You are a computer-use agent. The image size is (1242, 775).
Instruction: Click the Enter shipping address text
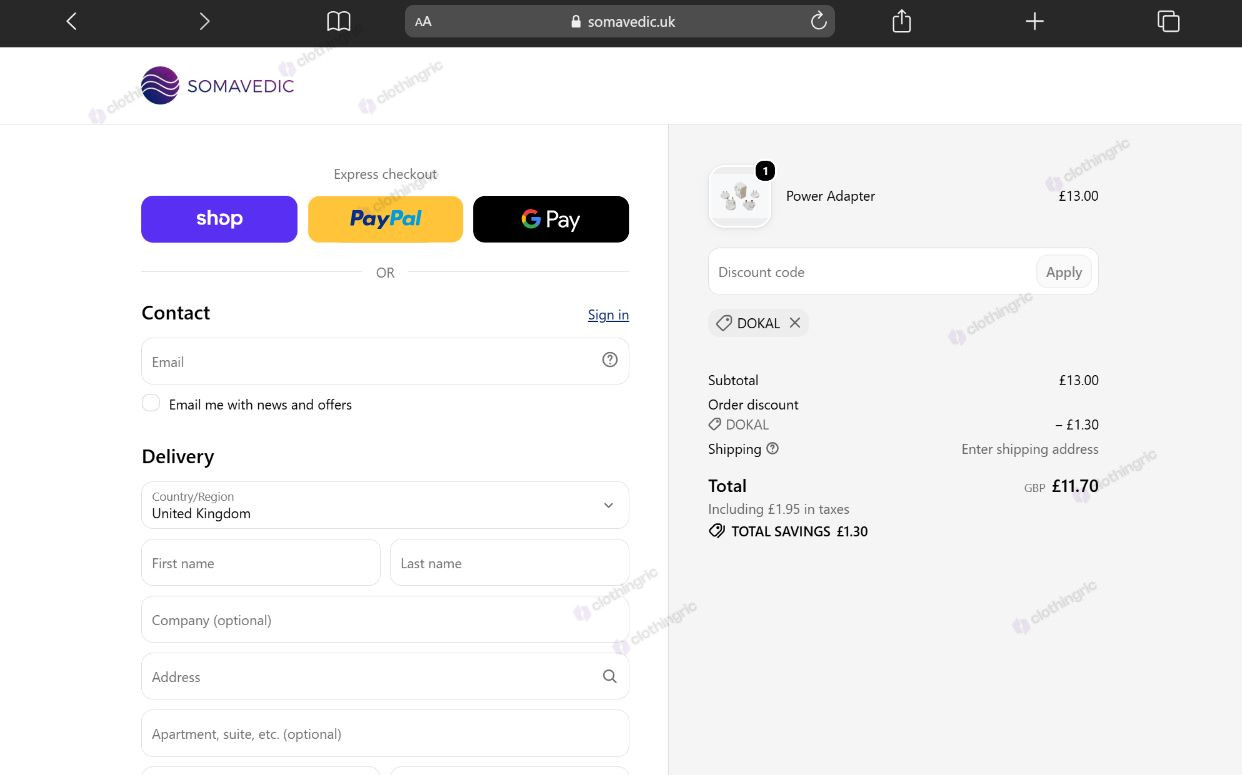coord(1030,449)
